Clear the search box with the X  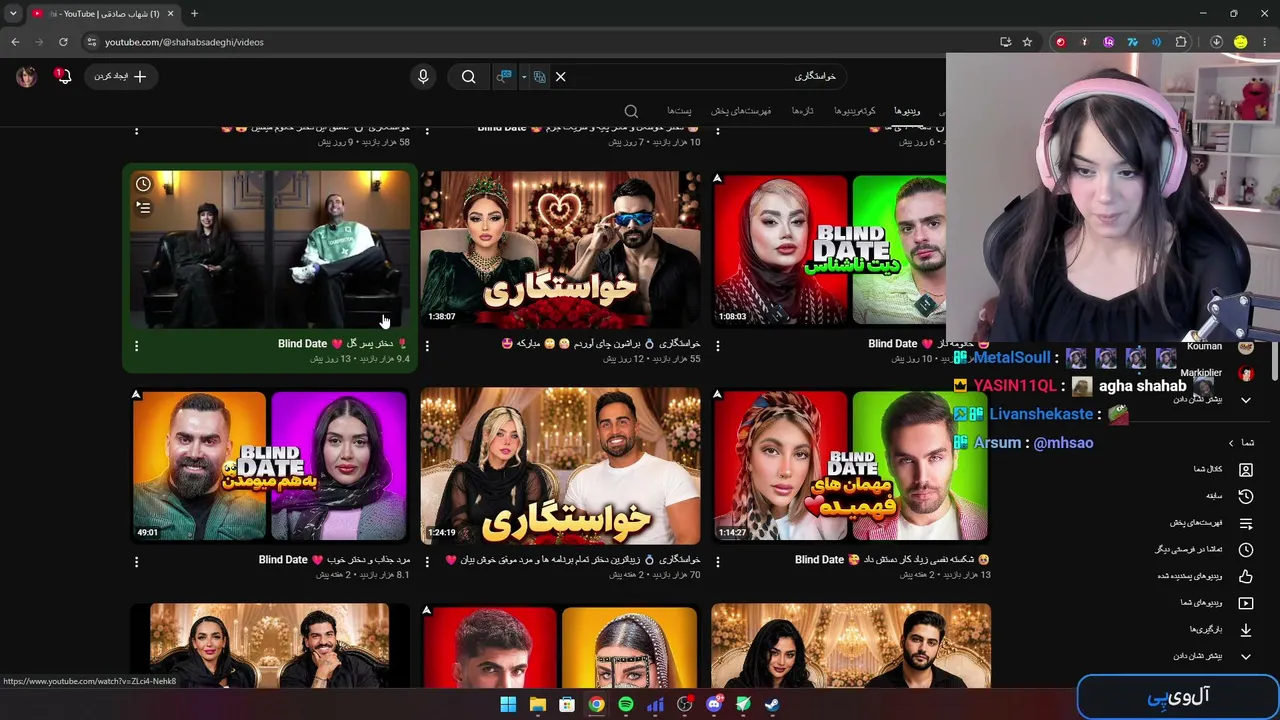tap(560, 77)
